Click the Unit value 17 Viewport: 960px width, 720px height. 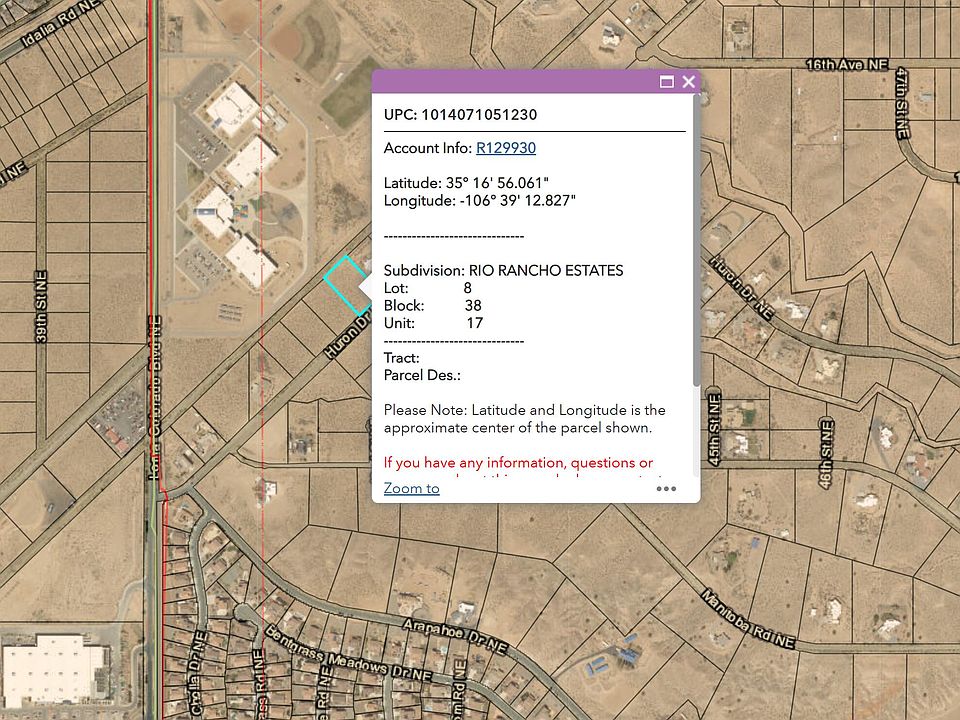pos(475,323)
